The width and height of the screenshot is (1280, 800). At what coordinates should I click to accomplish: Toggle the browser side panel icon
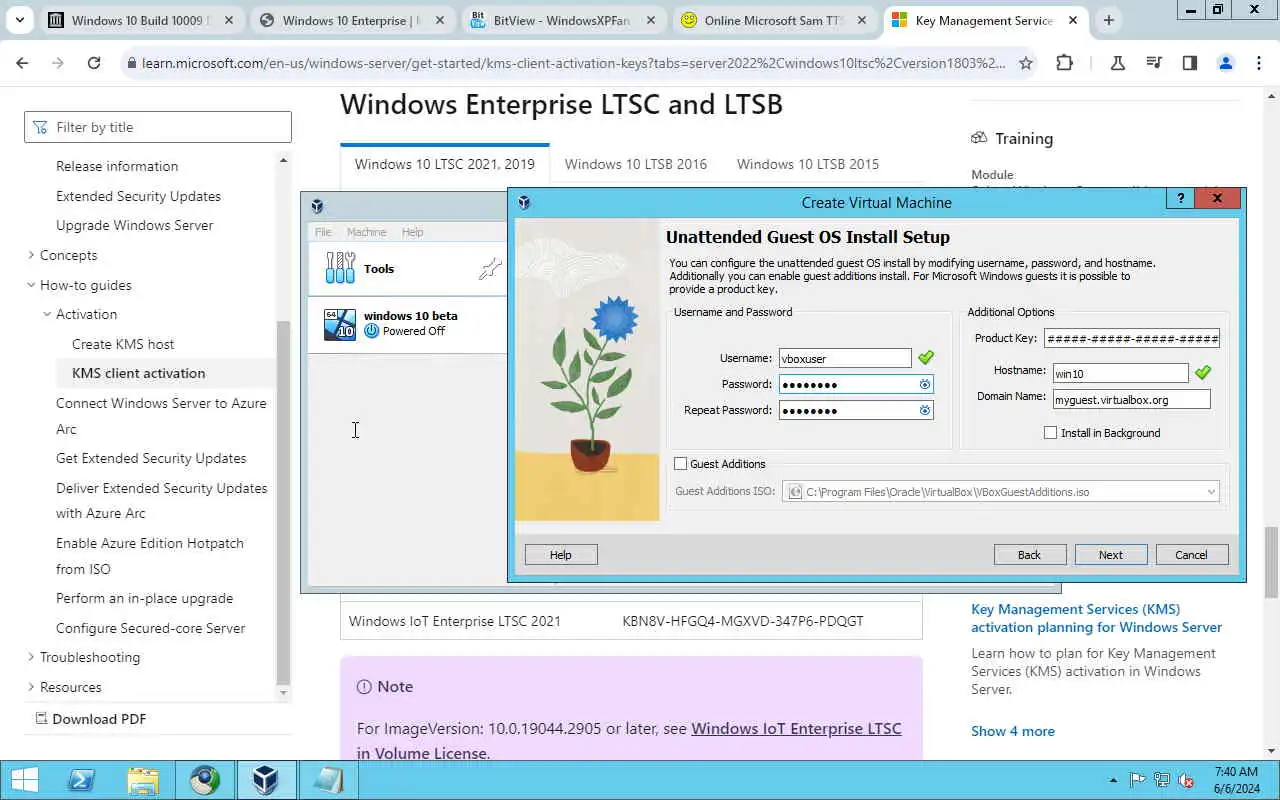[1190, 63]
